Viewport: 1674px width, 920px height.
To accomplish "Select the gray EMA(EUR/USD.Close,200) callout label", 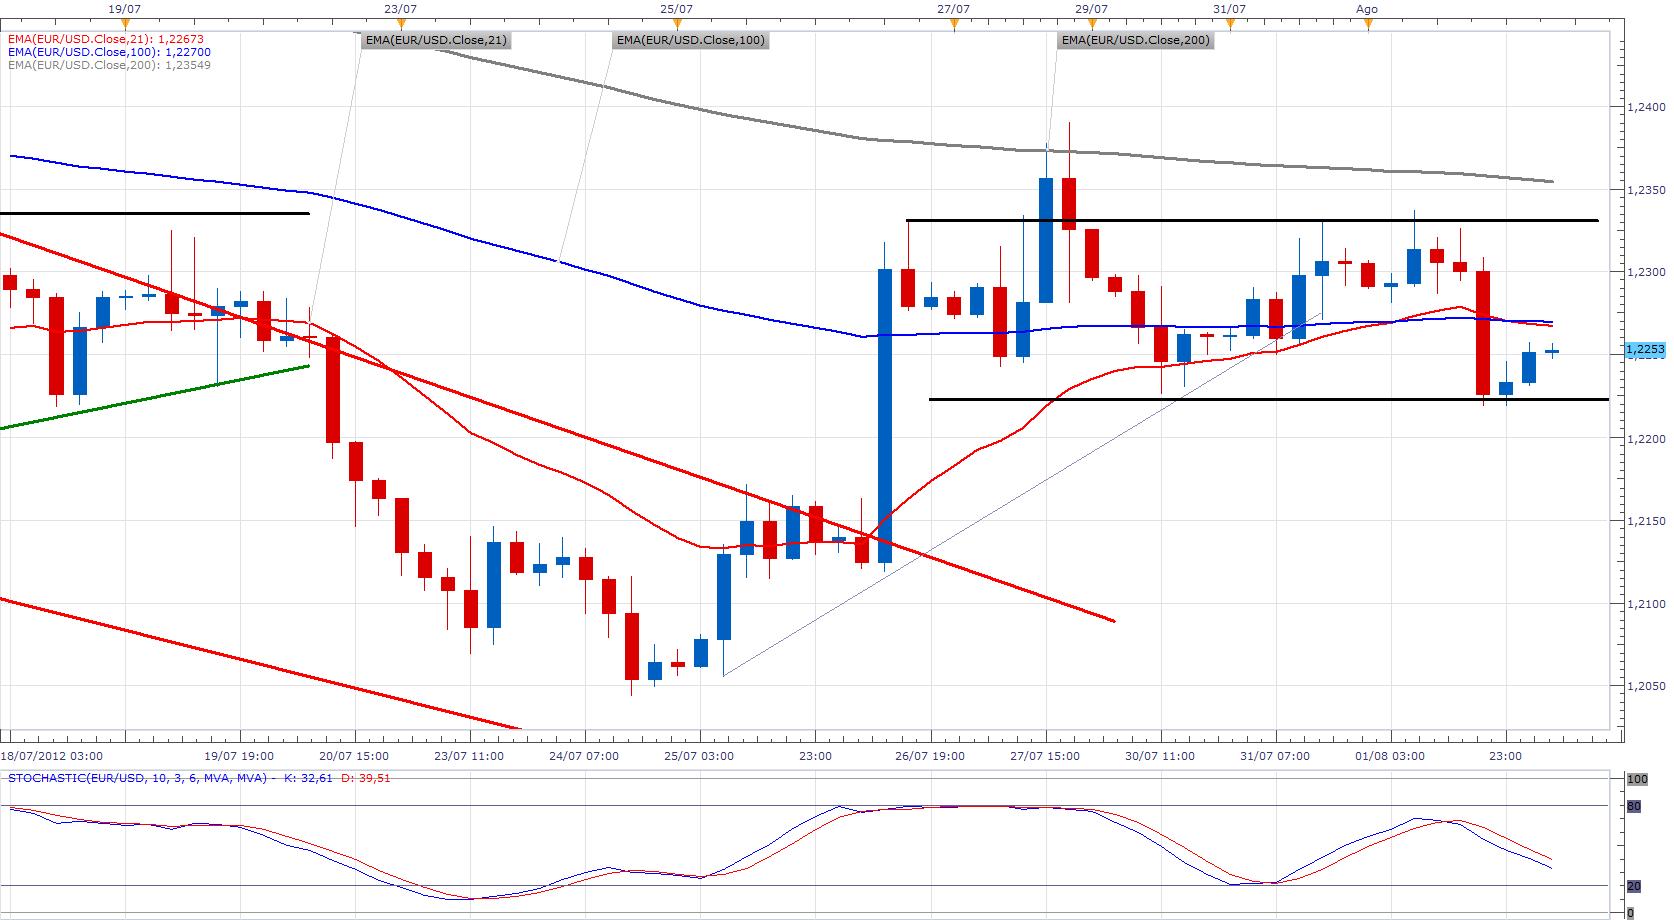I will coord(1135,41).
